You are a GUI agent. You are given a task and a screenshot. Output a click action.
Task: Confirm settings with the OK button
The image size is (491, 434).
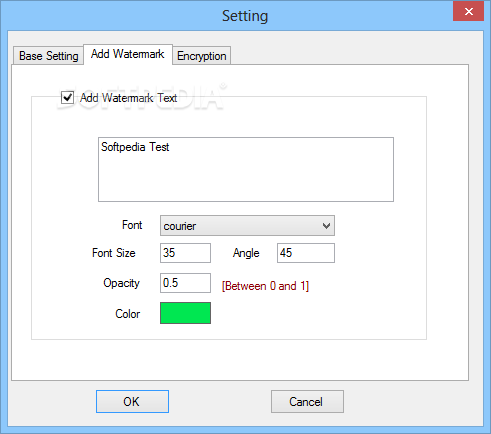pyautogui.click(x=132, y=401)
